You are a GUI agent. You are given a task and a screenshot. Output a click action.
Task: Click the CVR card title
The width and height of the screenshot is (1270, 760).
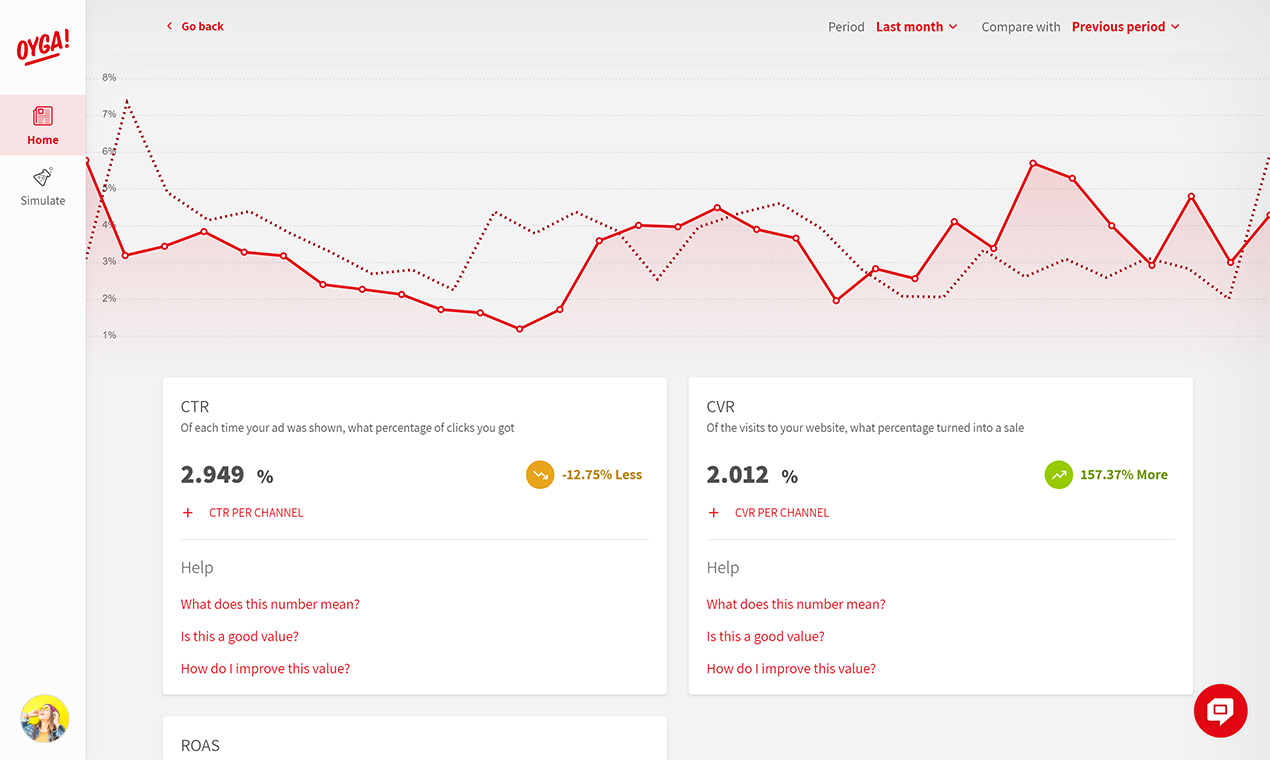[x=721, y=407]
